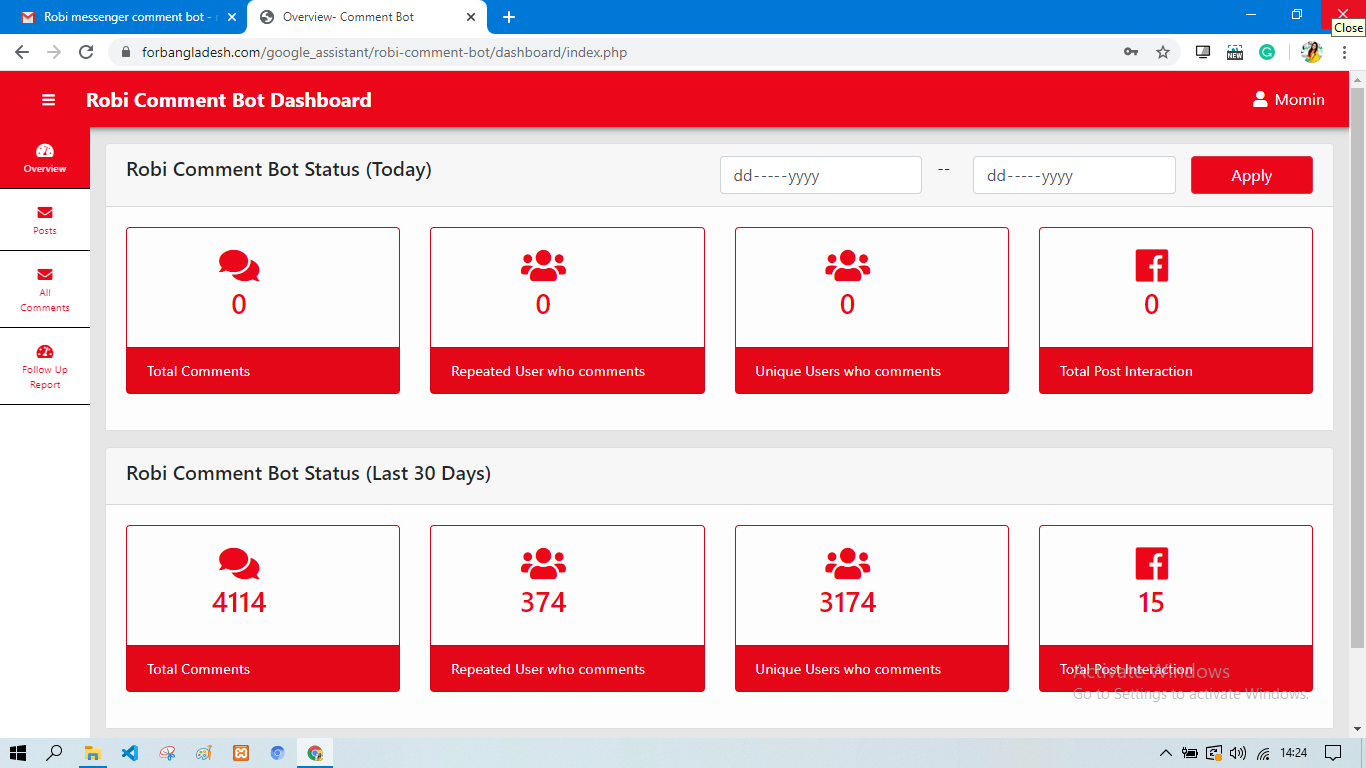The width and height of the screenshot is (1366, 768).
Task: Open the Chrome profile avatar
Action: (x=1312, y=52)
